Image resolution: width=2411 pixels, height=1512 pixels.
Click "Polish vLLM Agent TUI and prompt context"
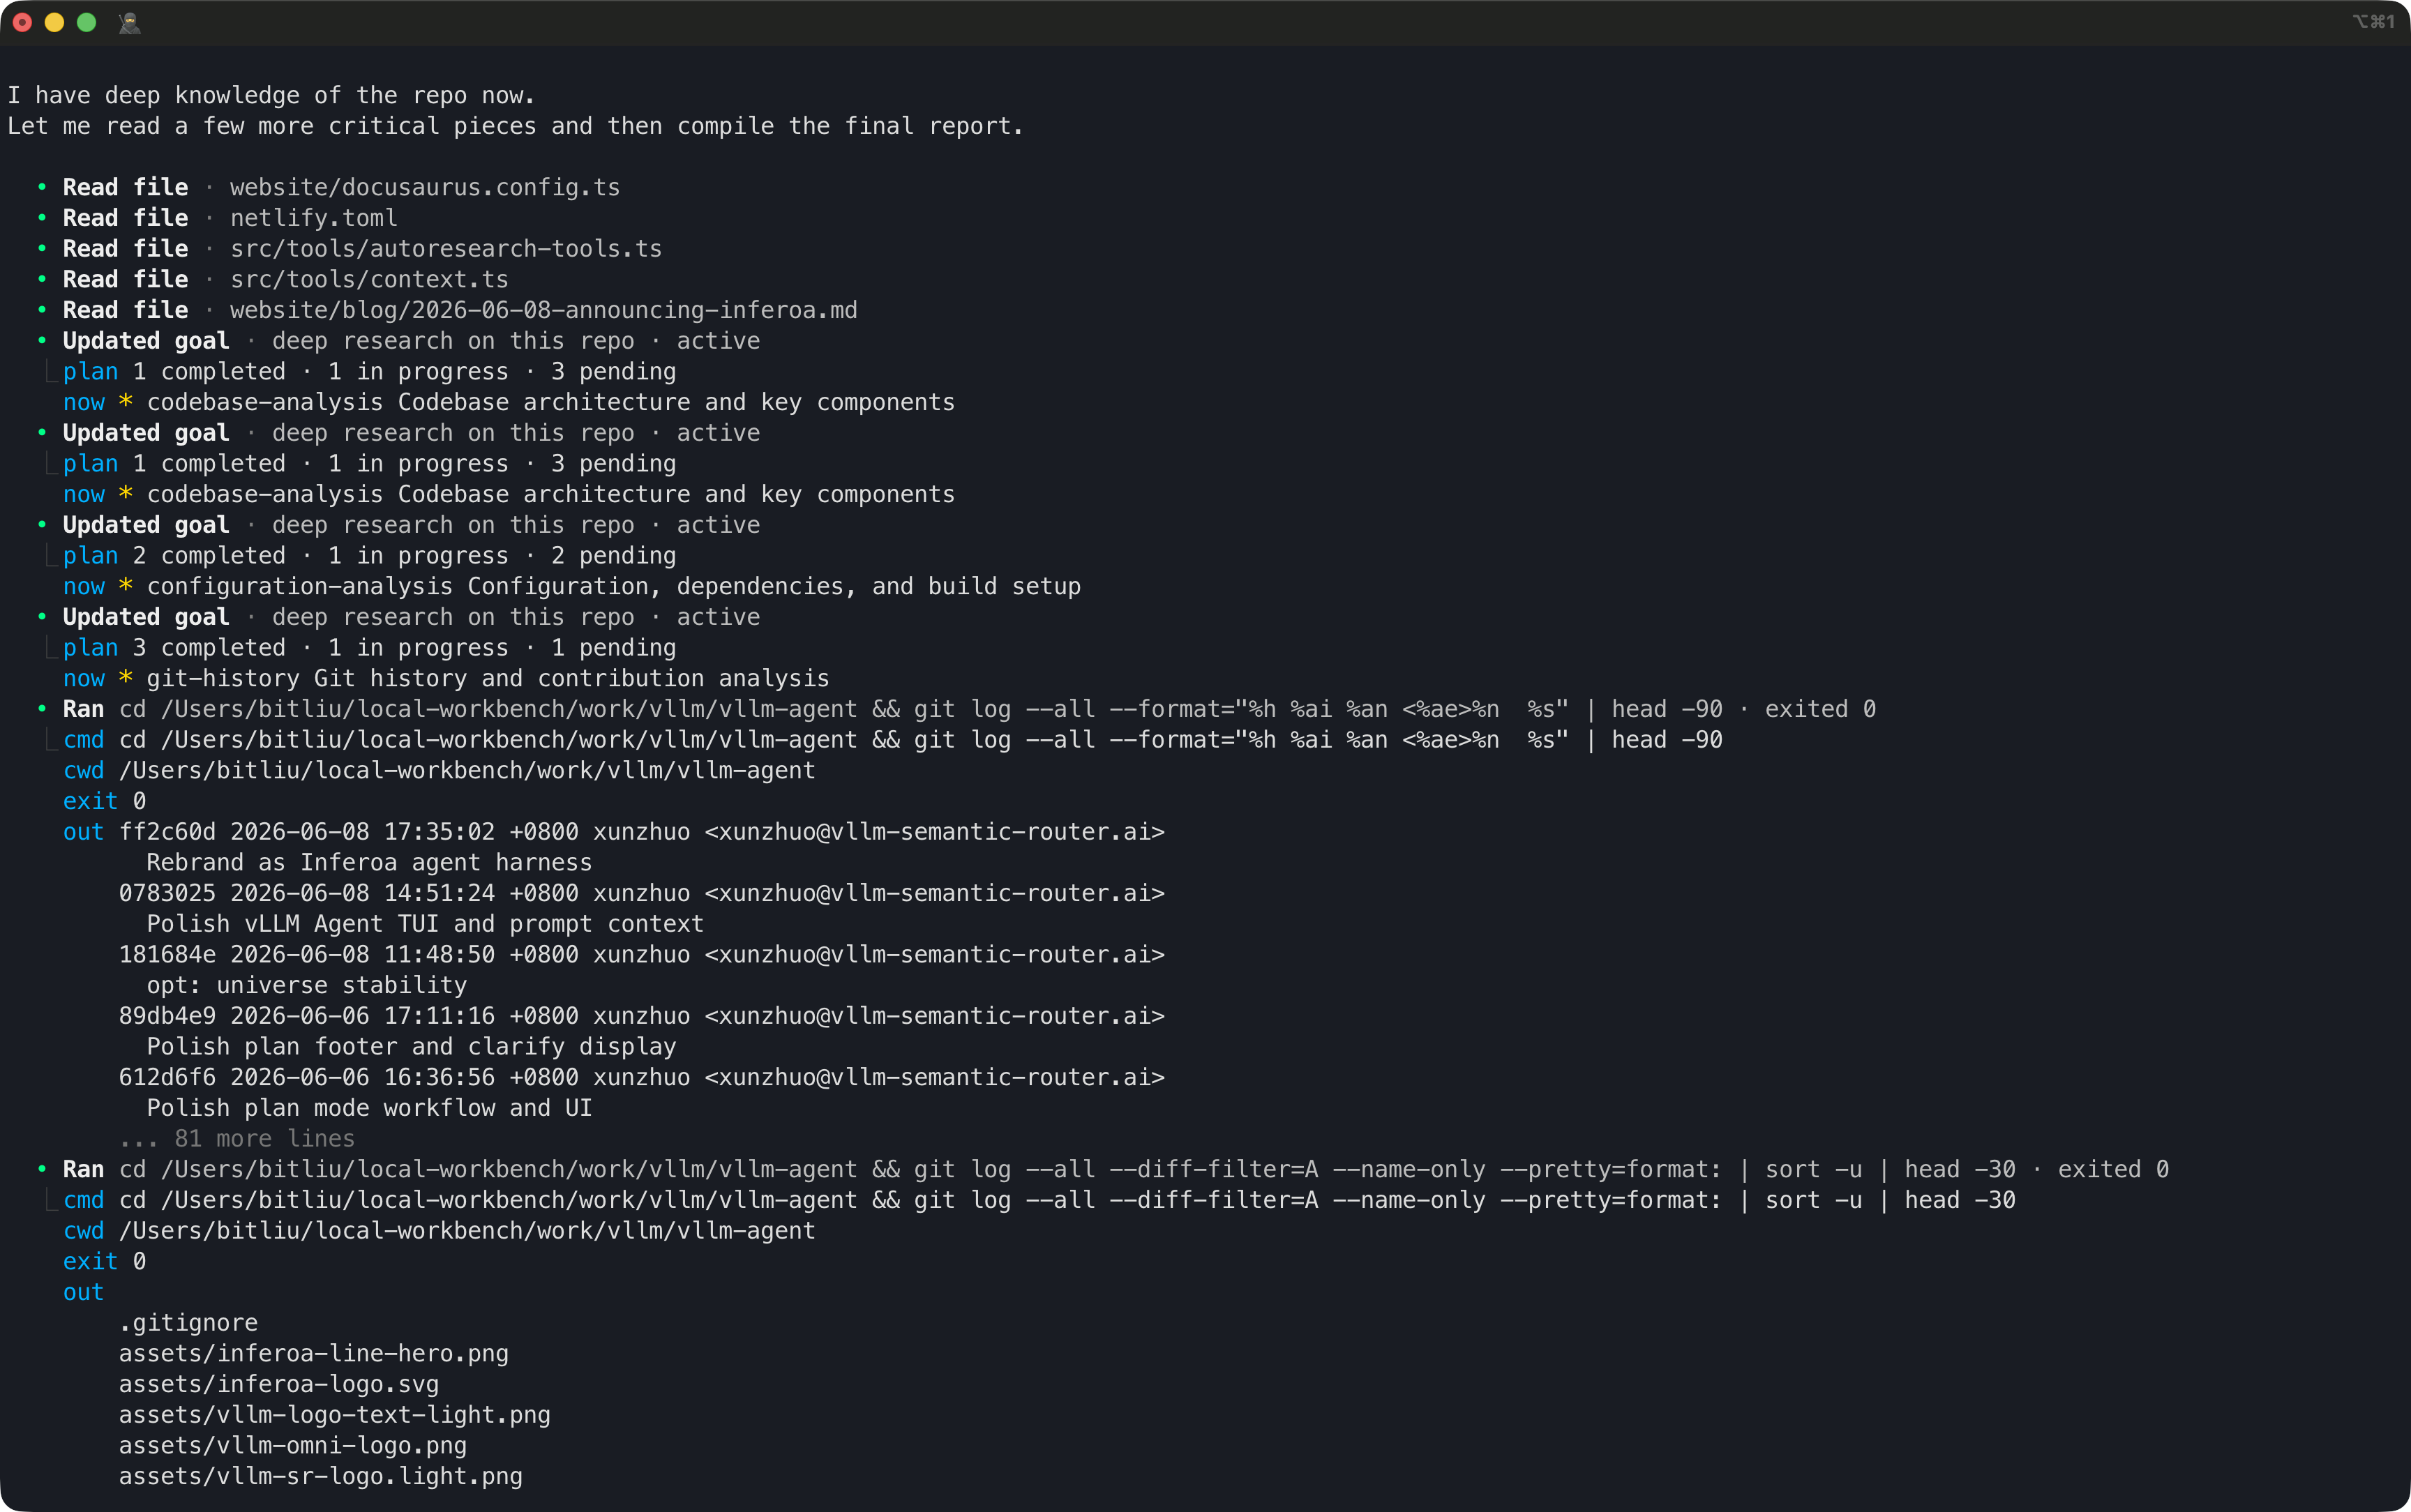[425, 924]
